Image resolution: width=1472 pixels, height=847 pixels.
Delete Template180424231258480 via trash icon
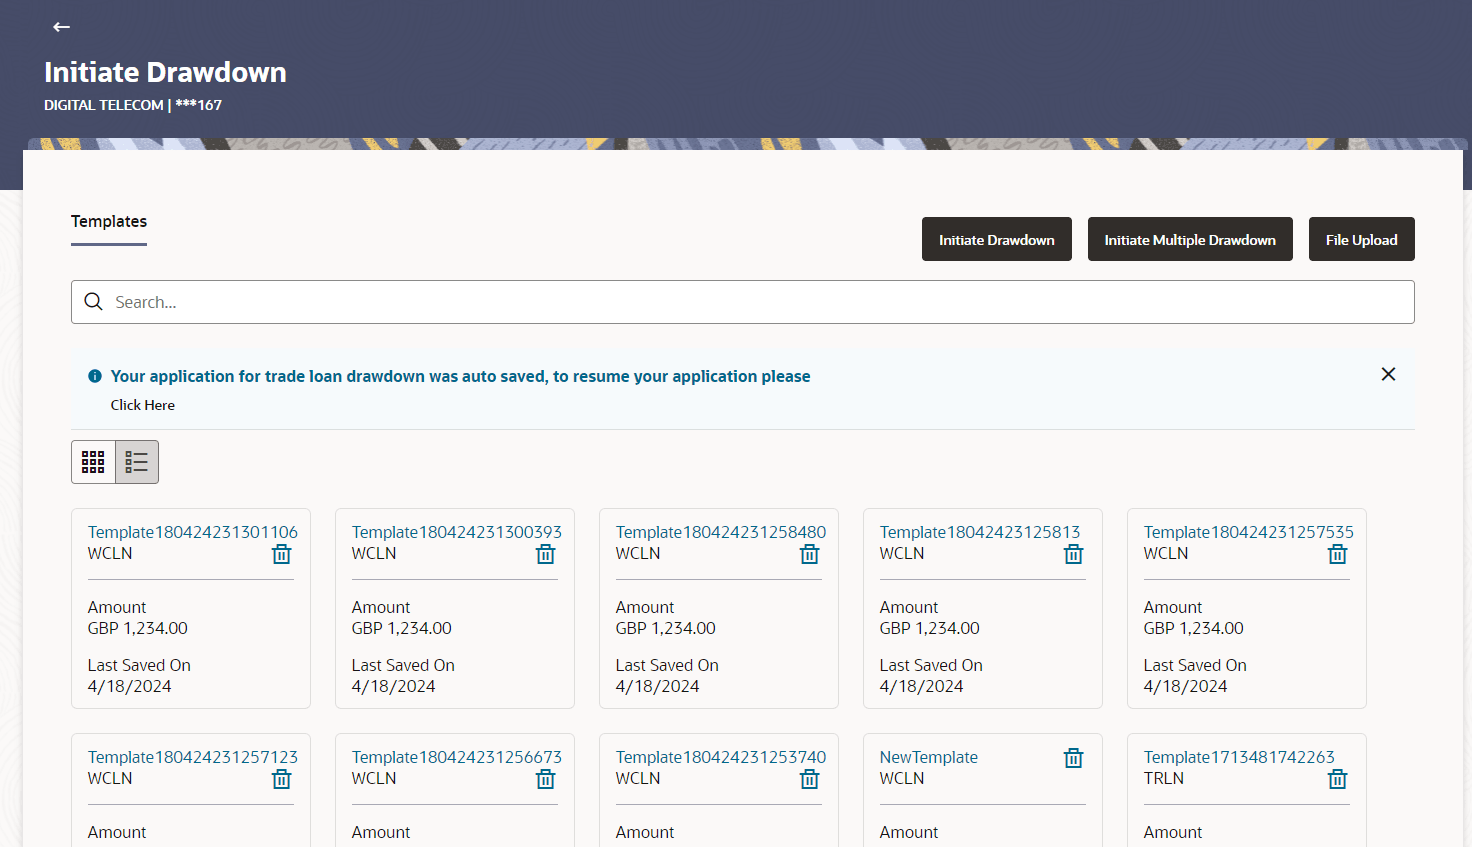(x=810, y=554)
